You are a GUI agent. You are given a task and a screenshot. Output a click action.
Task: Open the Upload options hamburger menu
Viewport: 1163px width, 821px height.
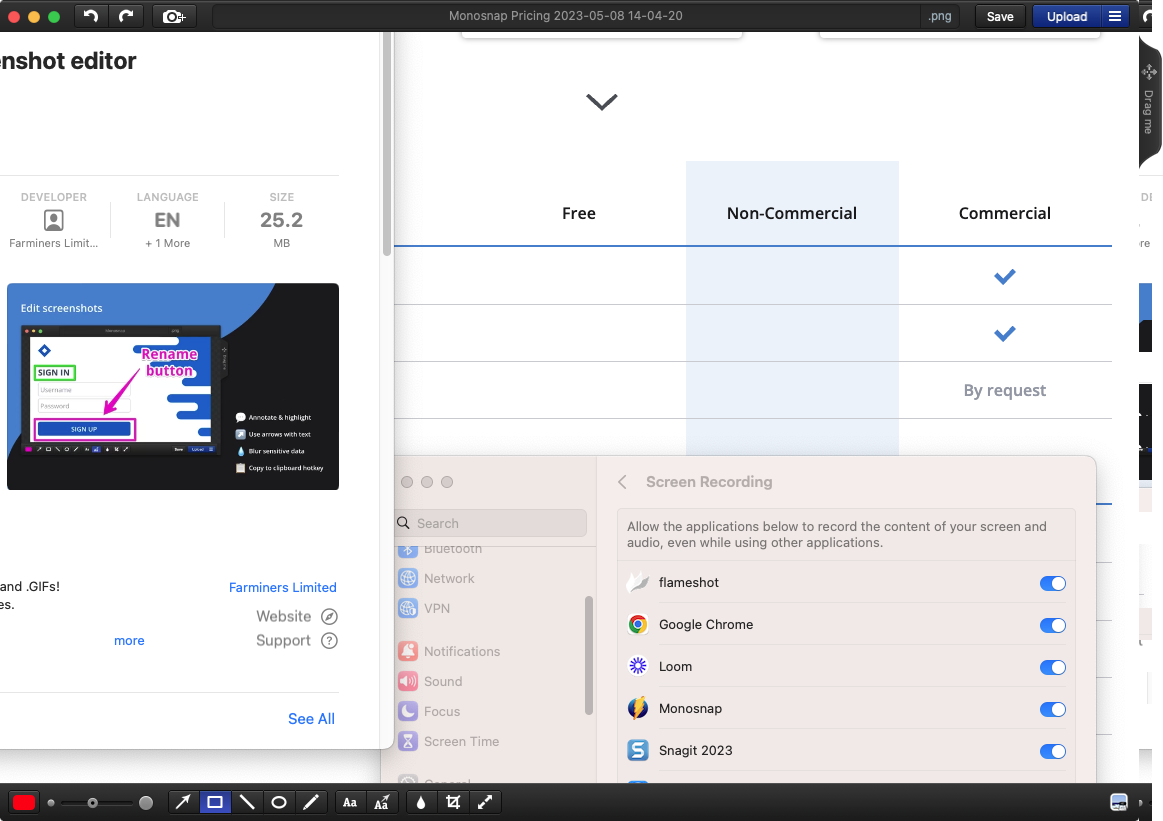(1115, 16)
